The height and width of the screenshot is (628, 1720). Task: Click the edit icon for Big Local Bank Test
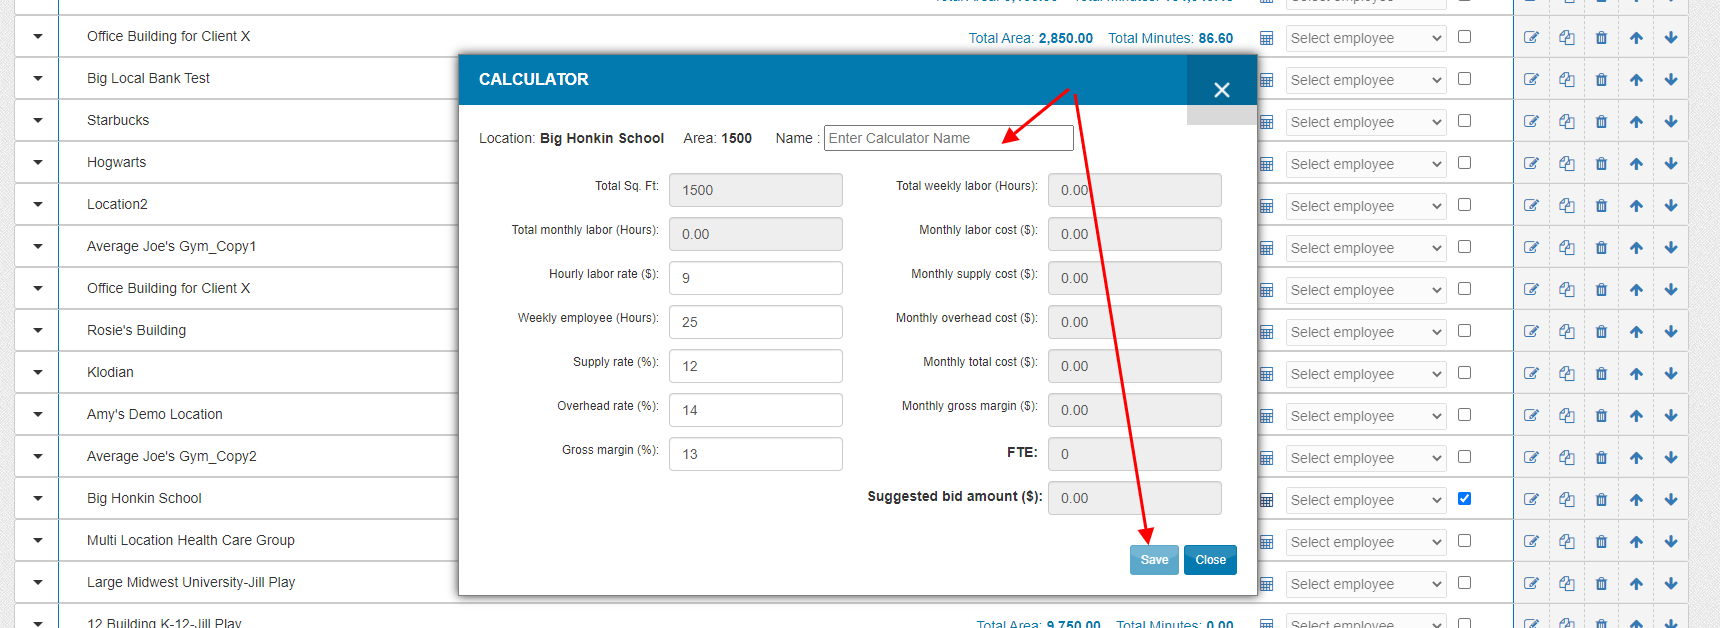(1531, 79)
